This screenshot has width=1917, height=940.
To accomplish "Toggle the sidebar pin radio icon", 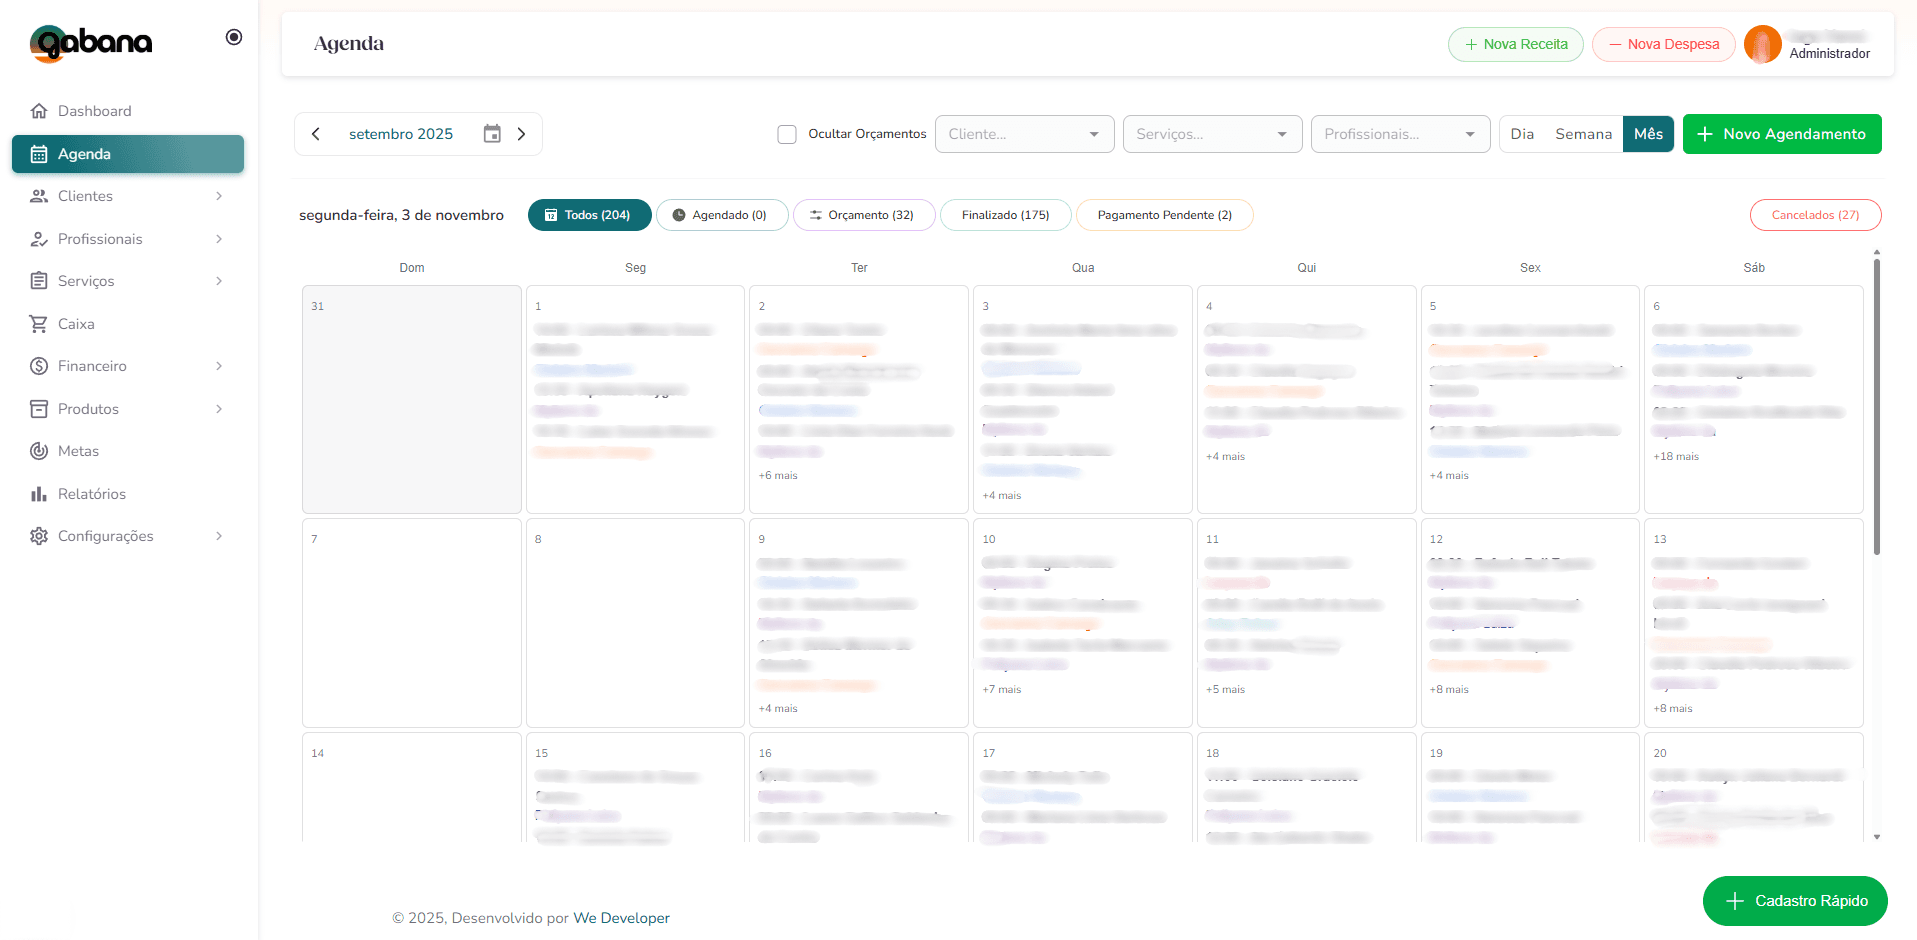I will point(234,38).
